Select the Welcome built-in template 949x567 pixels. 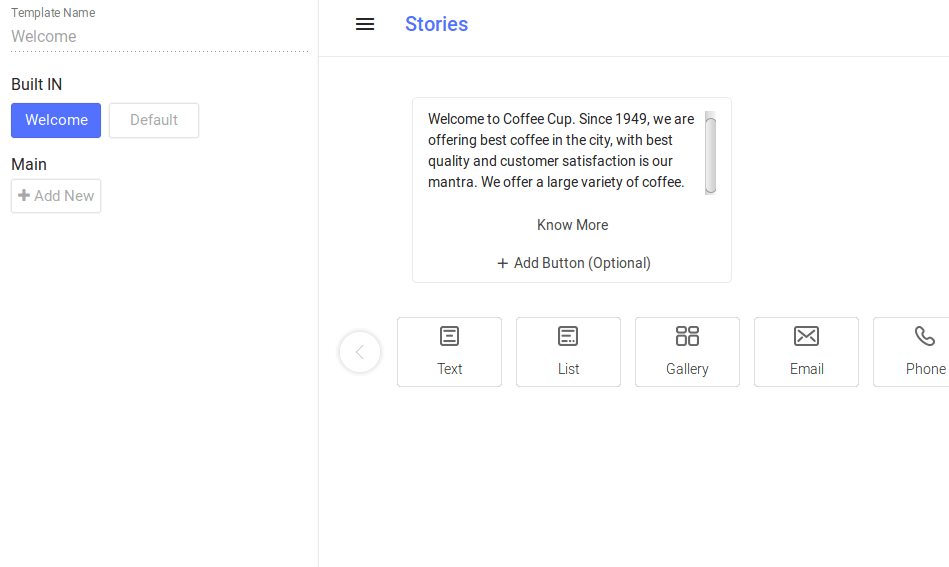point(56,120)
